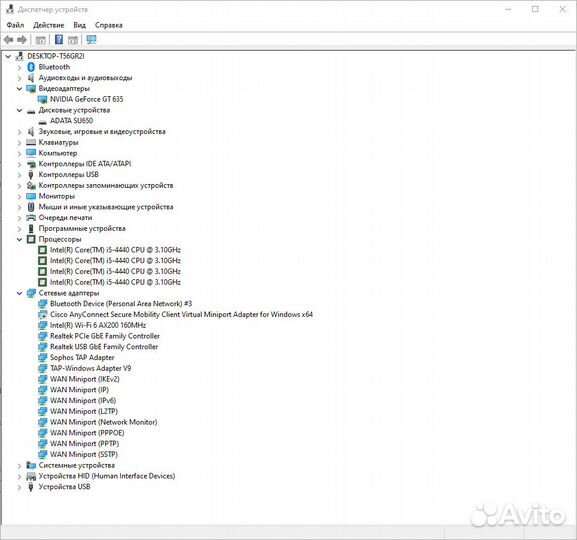
Task: Click the Аудиовходы и аудиовыходы speaker icon
Action: 31,78
